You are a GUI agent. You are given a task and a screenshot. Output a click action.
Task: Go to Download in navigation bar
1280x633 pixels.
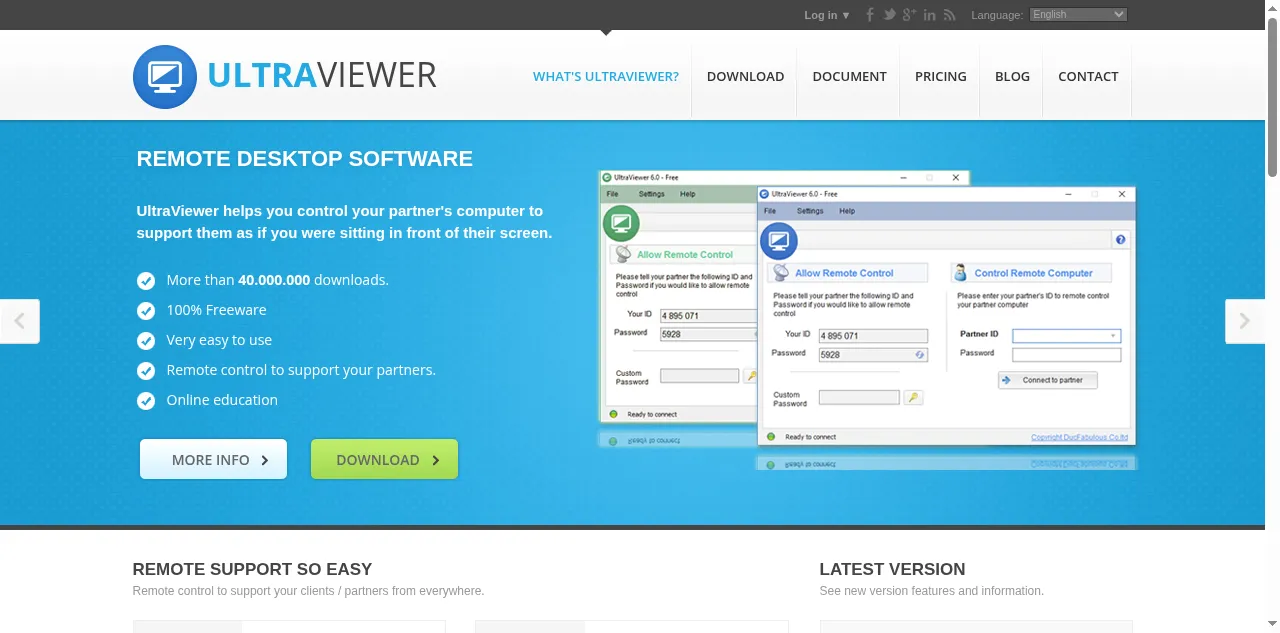tap(745, 76)
